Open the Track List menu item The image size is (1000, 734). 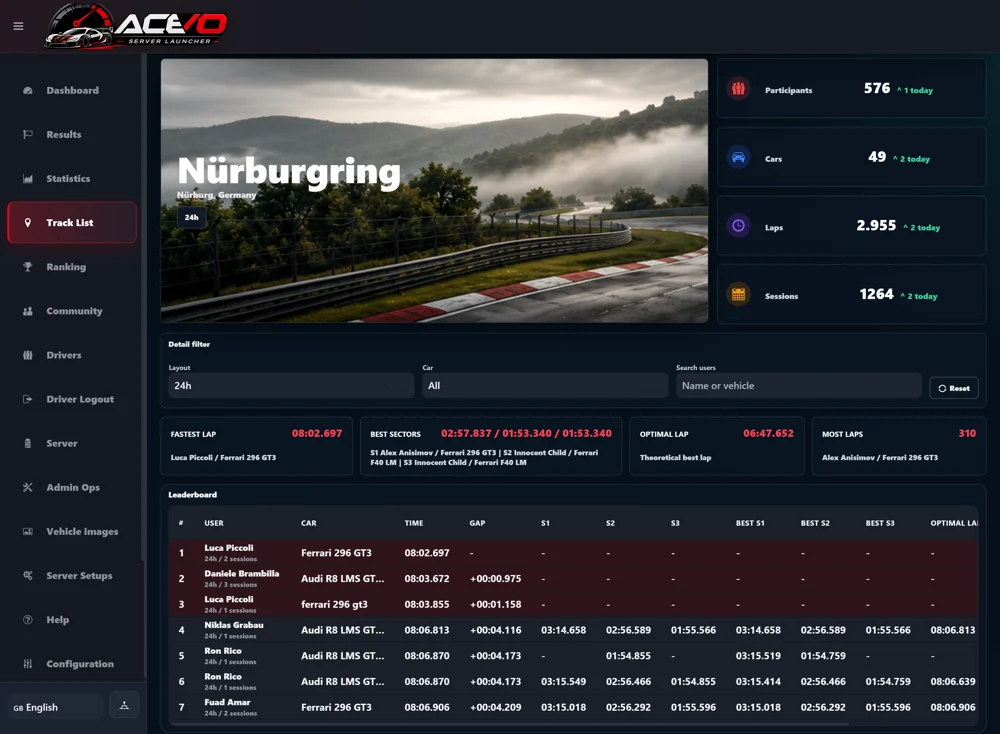[72, 223]
